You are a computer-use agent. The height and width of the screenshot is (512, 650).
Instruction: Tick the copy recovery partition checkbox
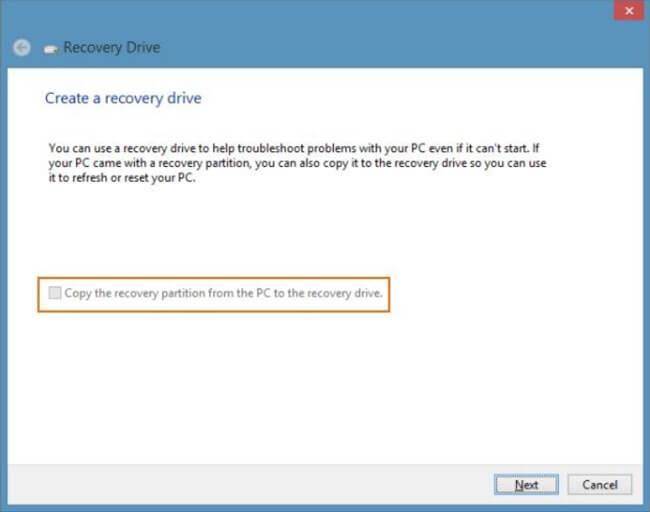(x=54, y=293)
